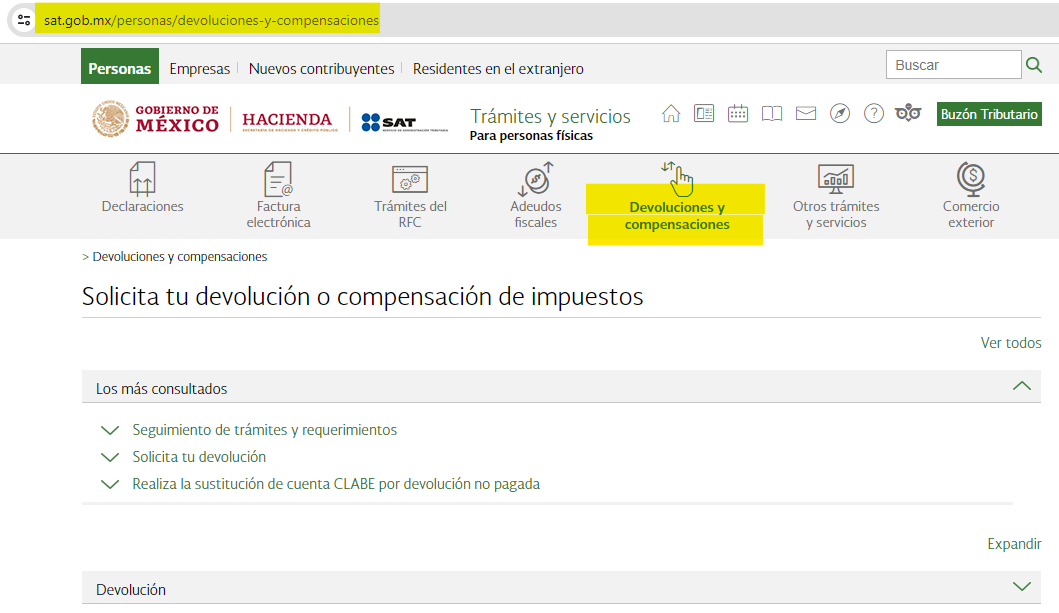Screen dimensions: 1059x613
Task: Click the Buscar search field
Action: pos(953,65)
